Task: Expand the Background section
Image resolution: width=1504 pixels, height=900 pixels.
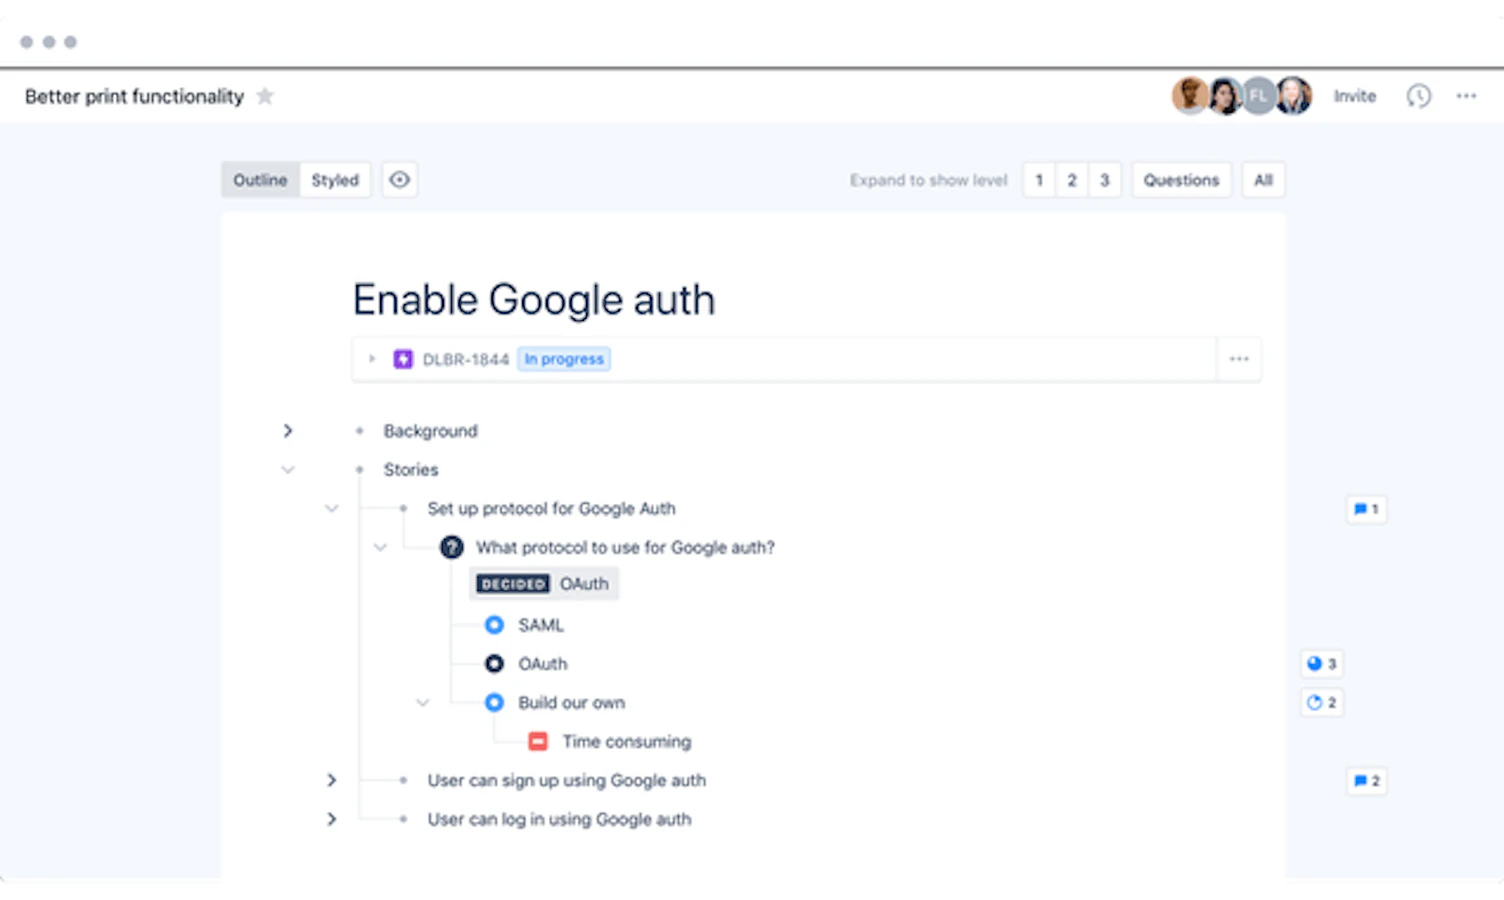Action: tap(288, 431)
